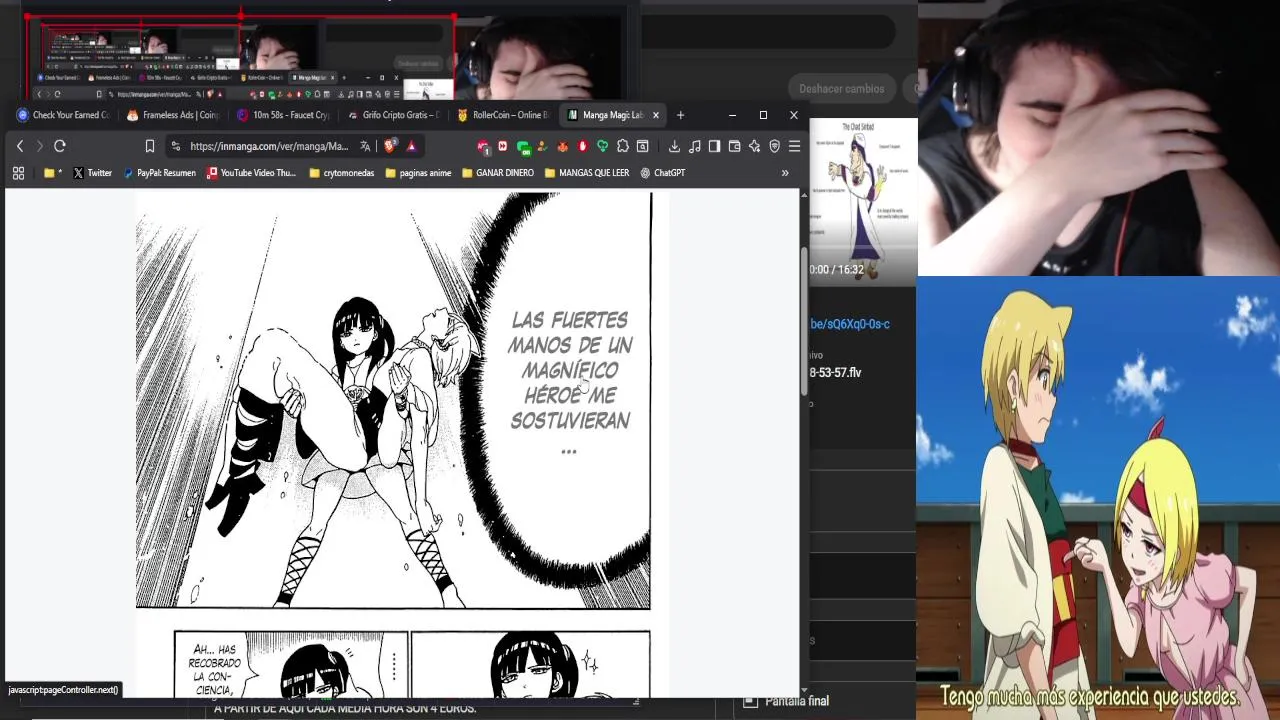The width and height of the screenshot is (1280, 720).
Task: Go back to the previous page
Action: point(20,146)
